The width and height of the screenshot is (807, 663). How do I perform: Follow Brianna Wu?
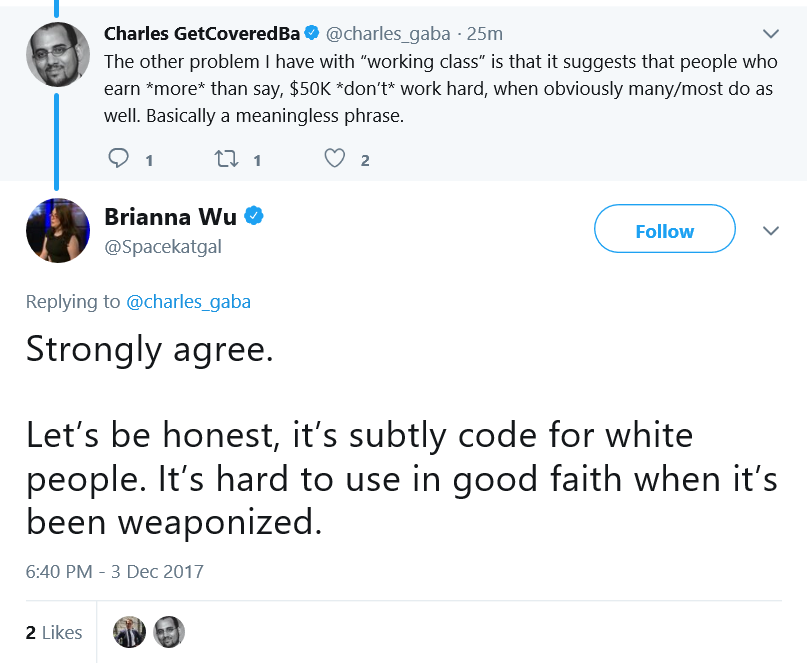point(664,229)
